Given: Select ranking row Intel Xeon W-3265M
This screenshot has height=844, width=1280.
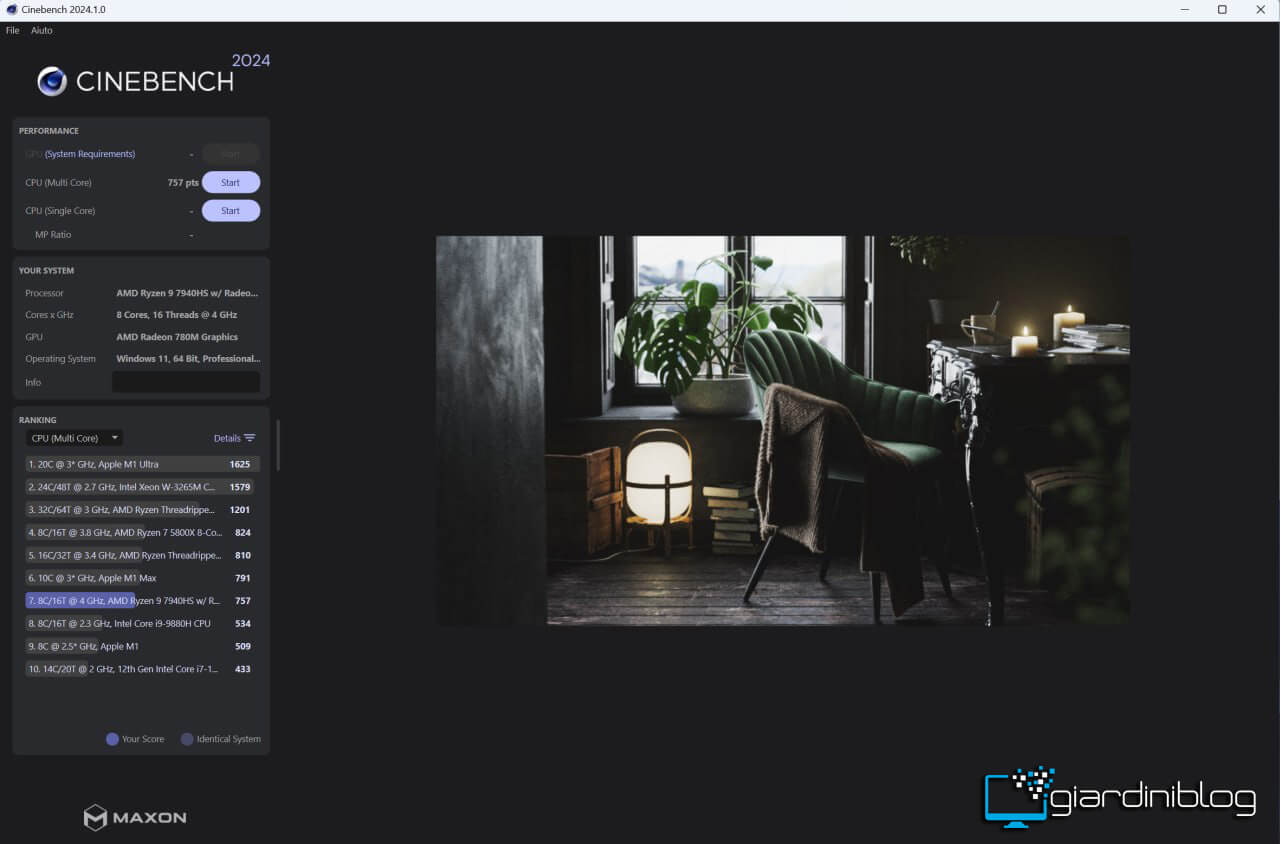Looking at the screenshot, I should [142, 487].
